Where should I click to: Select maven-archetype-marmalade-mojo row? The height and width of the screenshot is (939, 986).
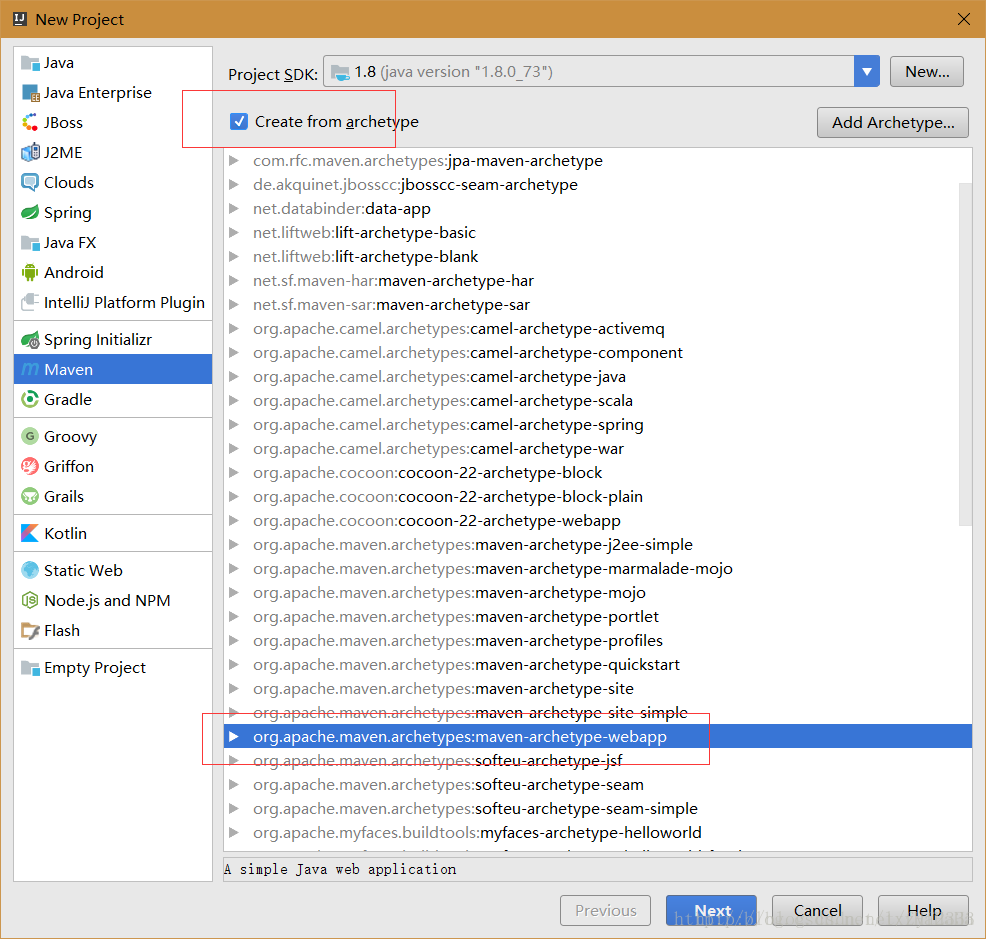(x=597, y=569)
